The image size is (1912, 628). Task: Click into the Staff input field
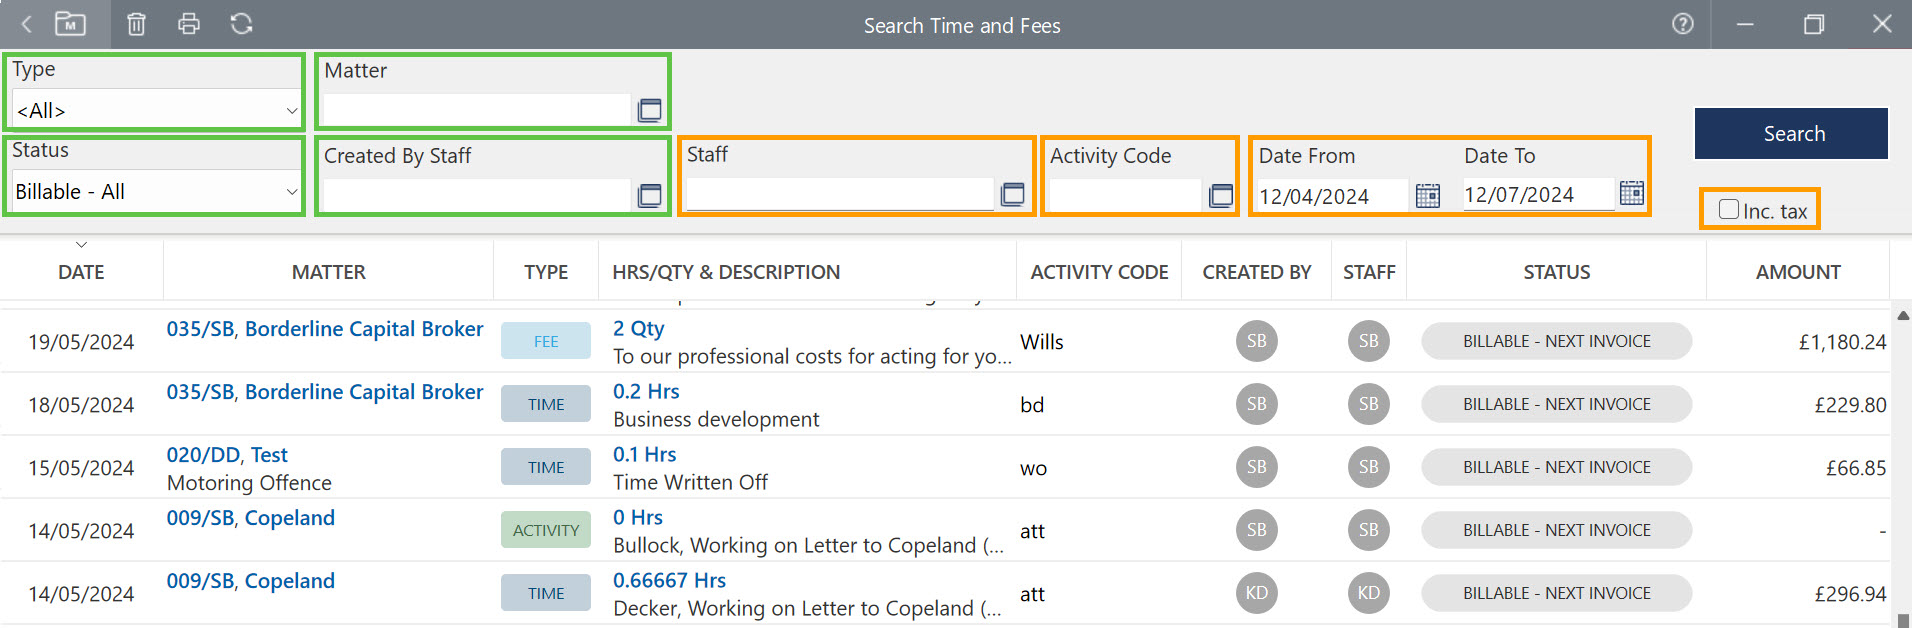pos(839,194)
